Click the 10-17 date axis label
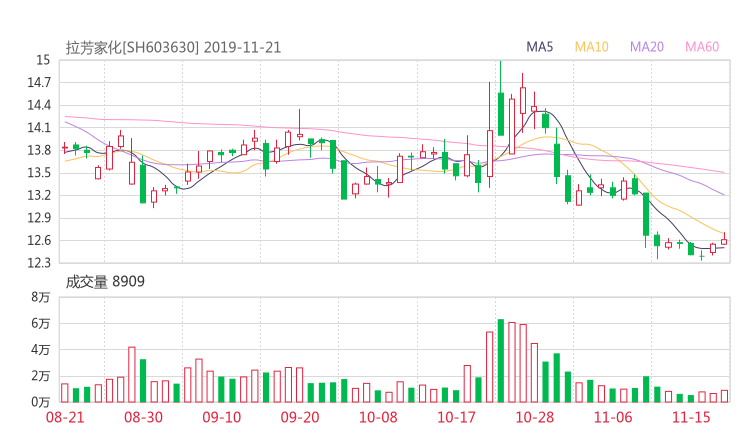 tap(456, 417)
